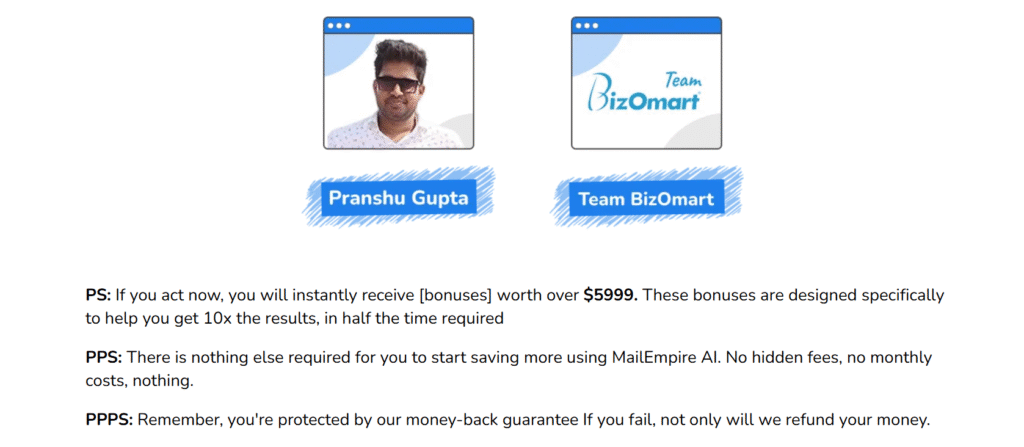Click the '[bonuses]' placeholder text
This screenshot has width=1024, height=447.
click(456, 295)
